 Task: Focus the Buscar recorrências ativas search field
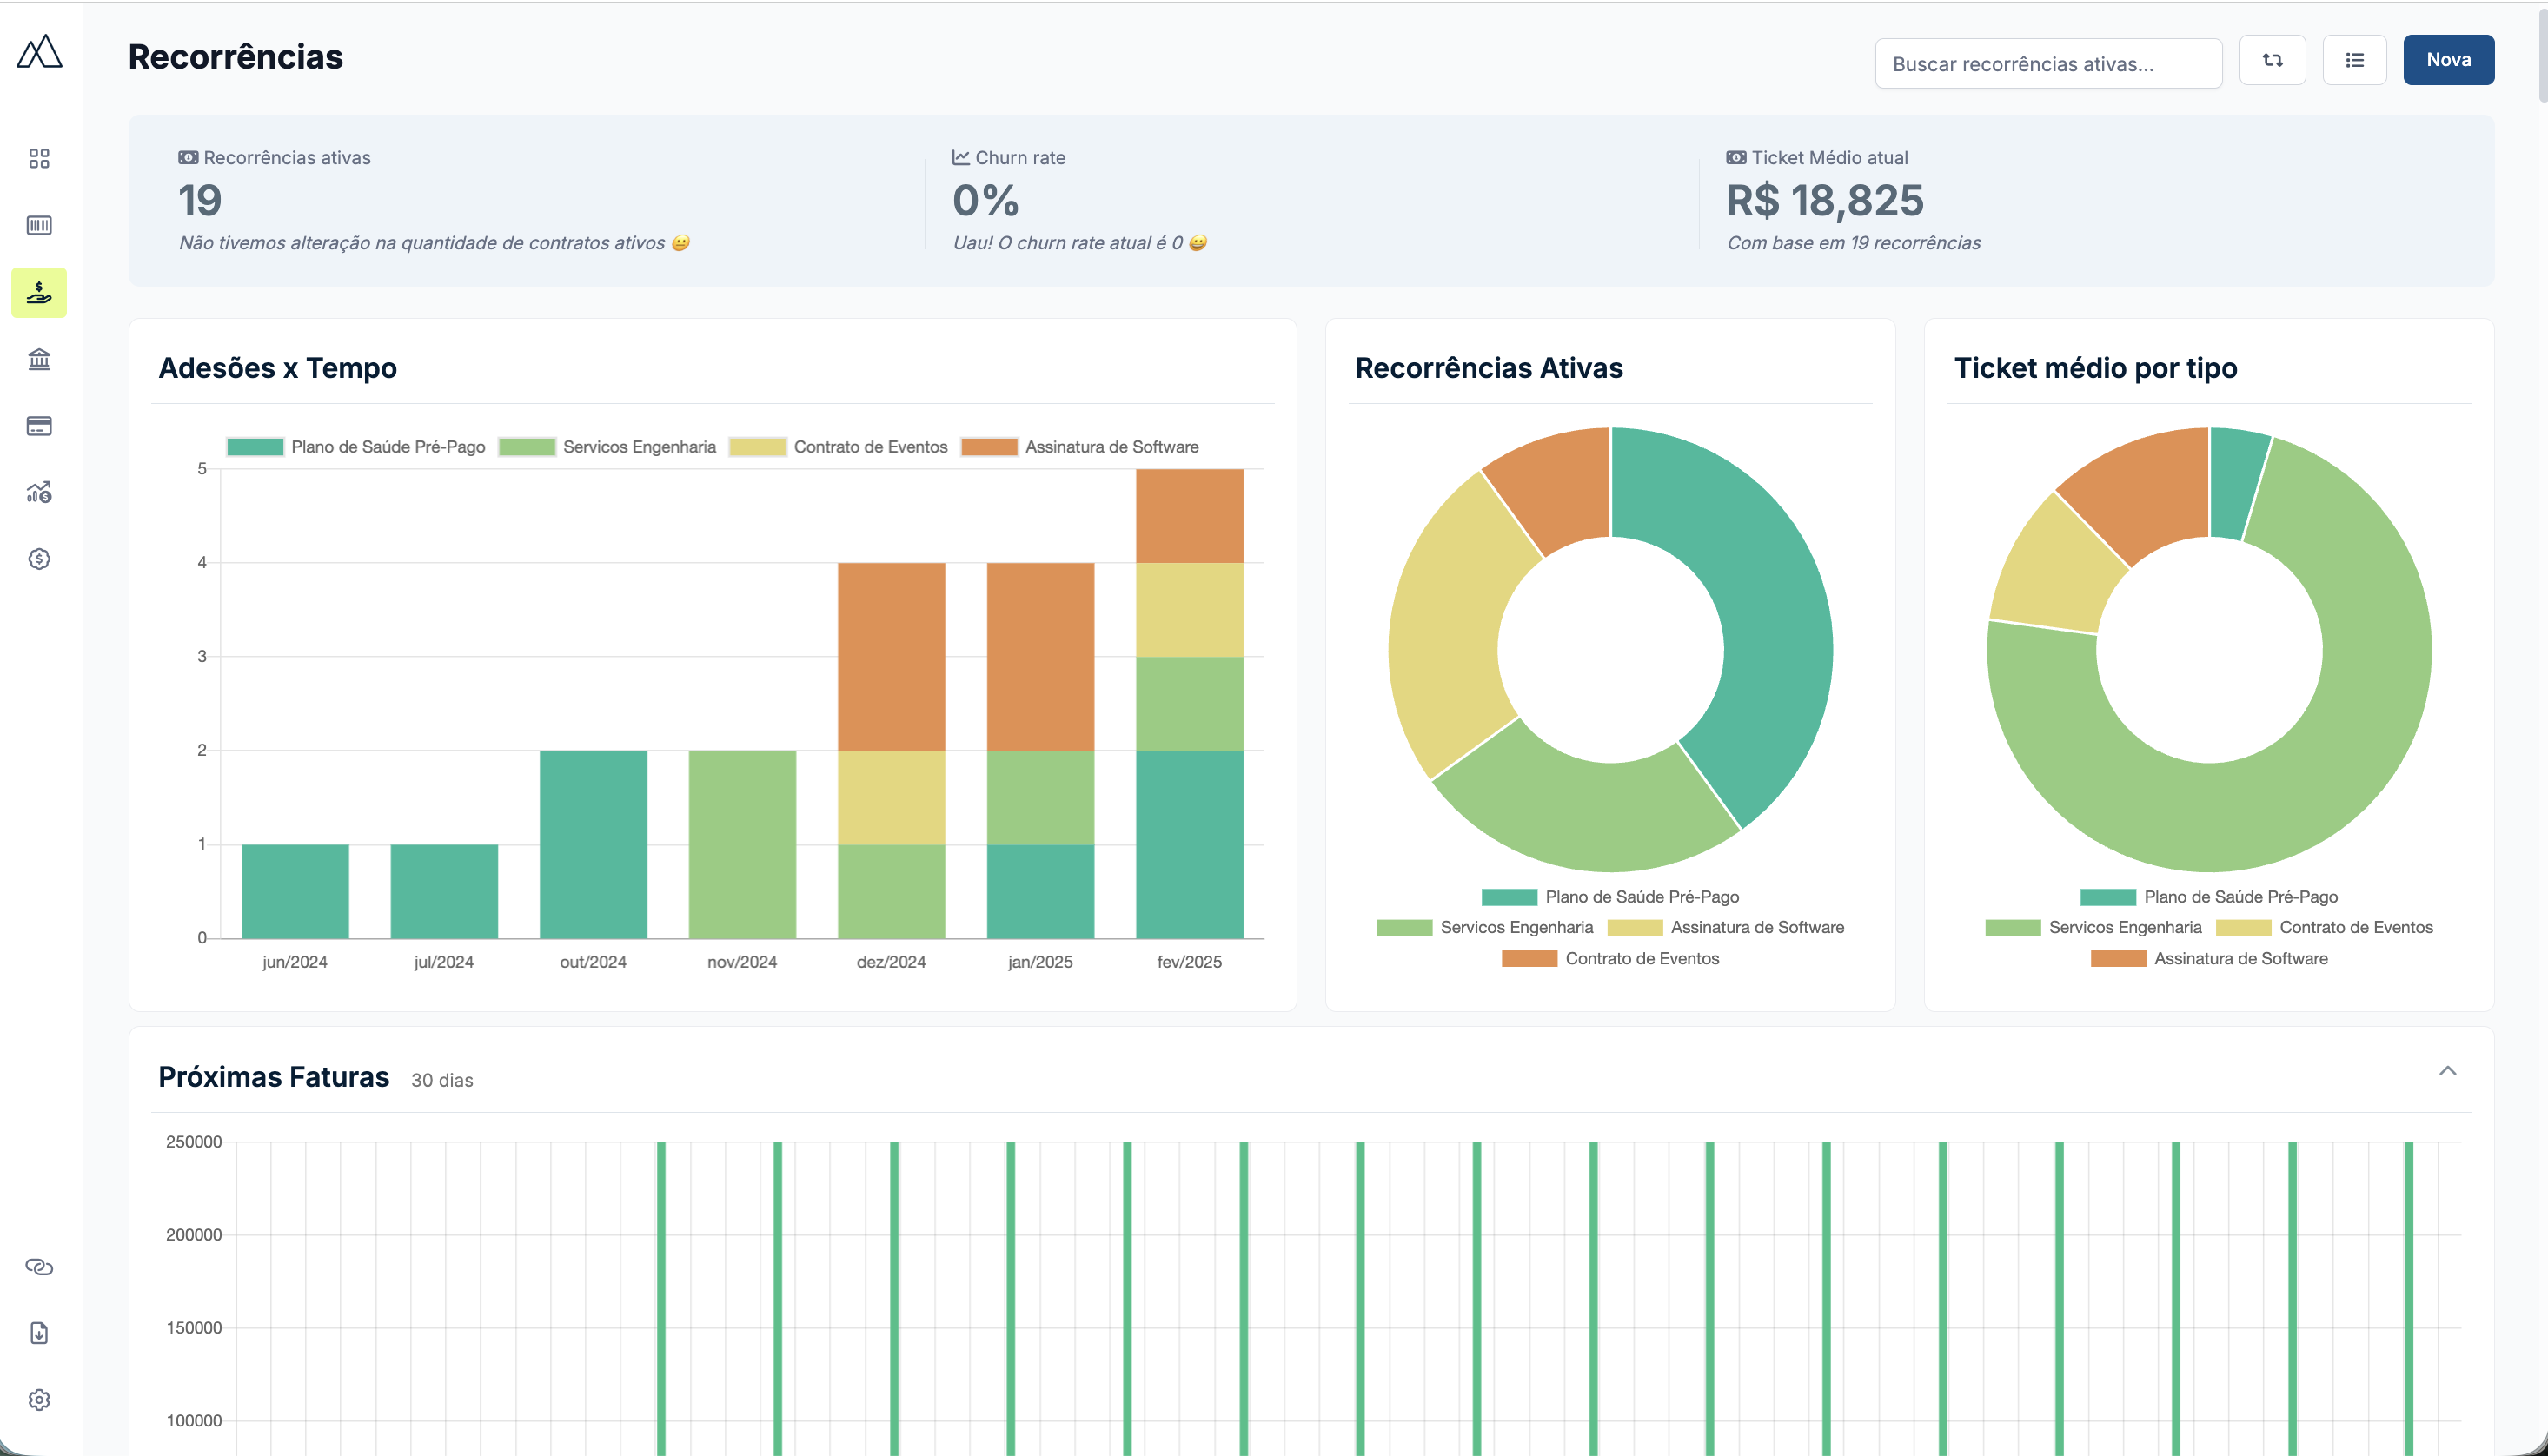coord(2048,64)
